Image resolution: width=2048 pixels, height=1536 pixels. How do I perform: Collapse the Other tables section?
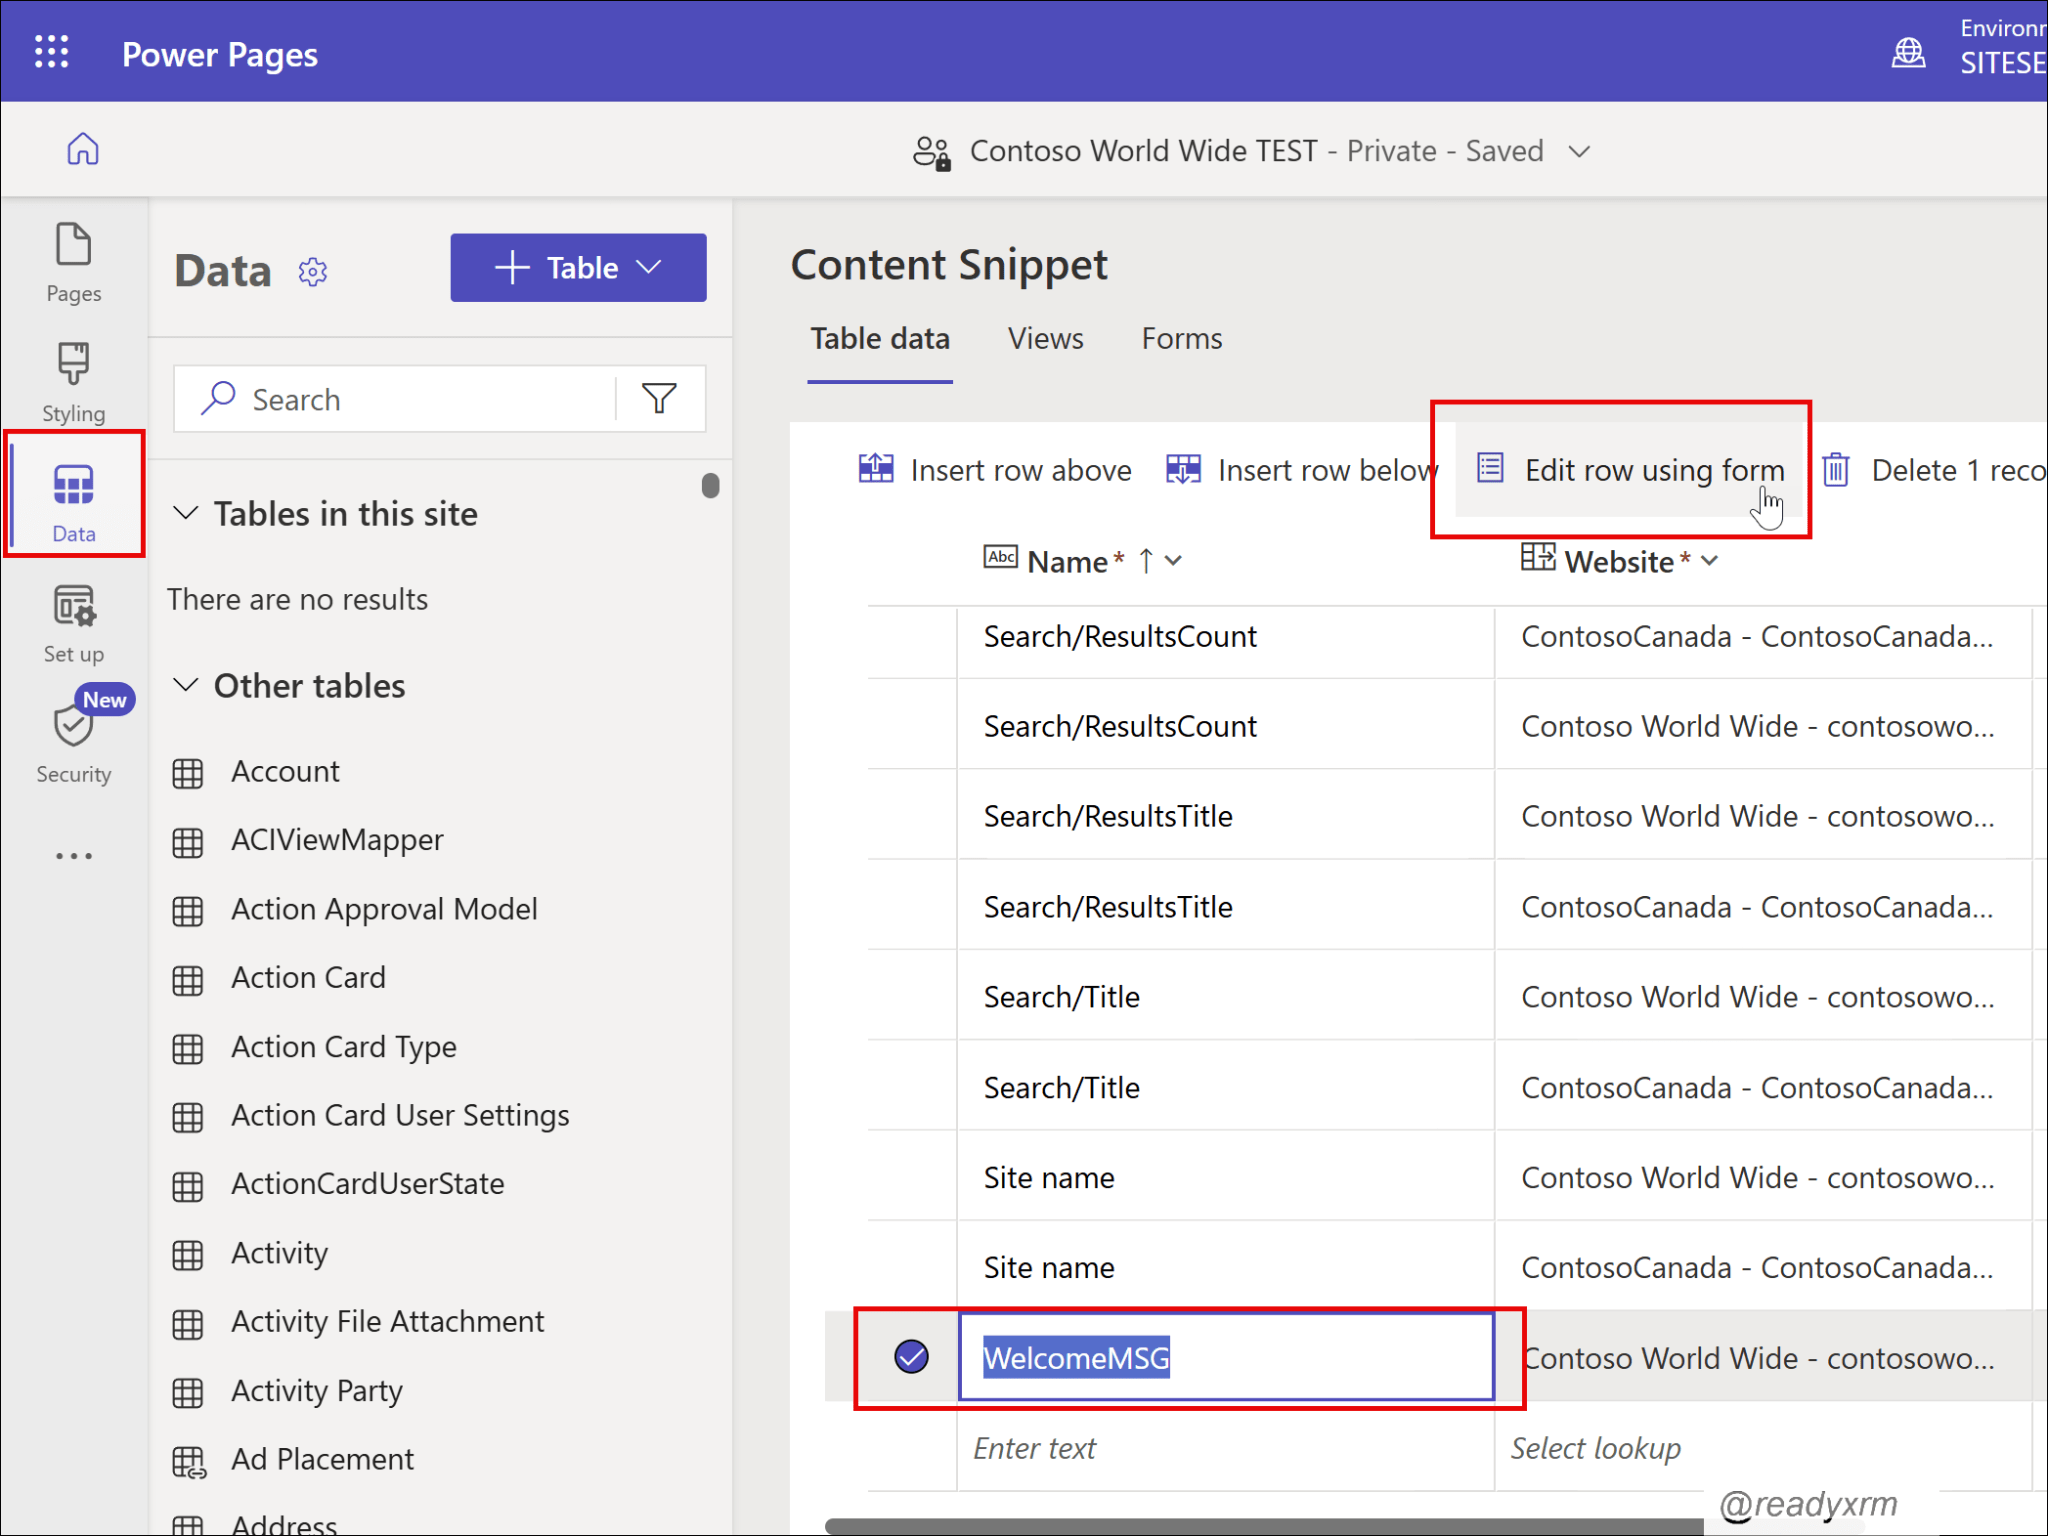coord(186,685)
